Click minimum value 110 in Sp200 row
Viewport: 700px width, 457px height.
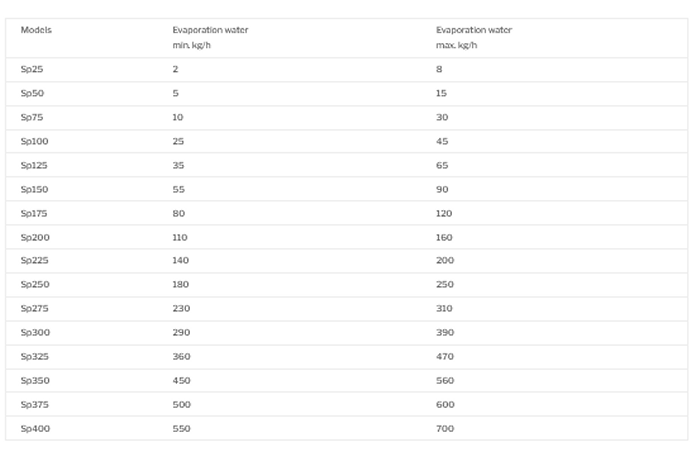[180, 237]
